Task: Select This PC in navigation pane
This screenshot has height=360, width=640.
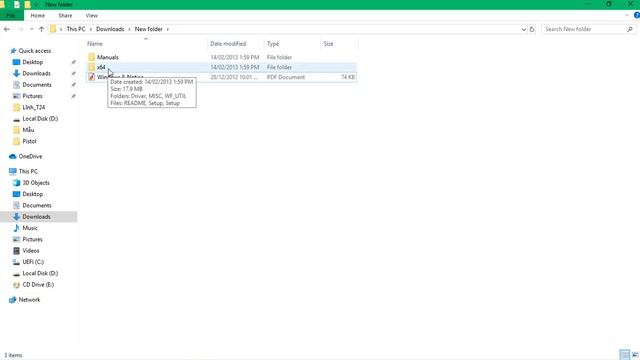Action: pyautogui.click(x=28, y=171)
